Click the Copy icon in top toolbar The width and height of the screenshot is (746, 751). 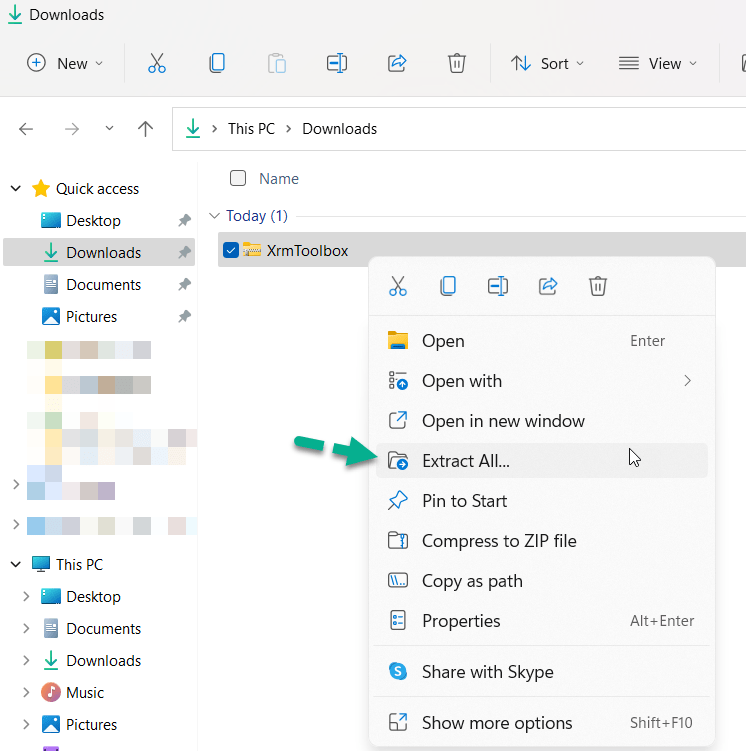pyautogui.click(x=217, y=63)
